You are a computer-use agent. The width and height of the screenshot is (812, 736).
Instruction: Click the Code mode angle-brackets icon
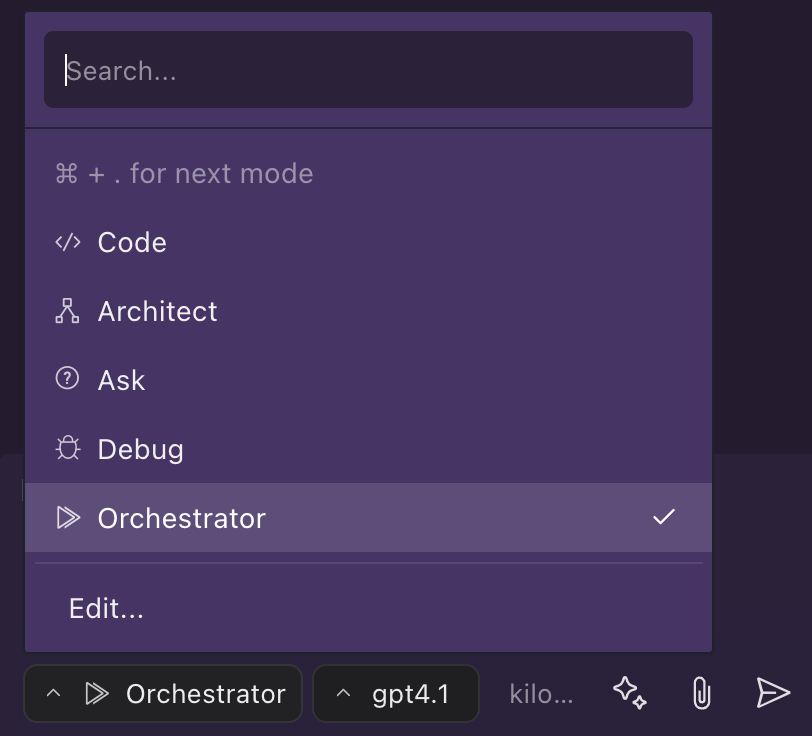click(x=68, y=242)
